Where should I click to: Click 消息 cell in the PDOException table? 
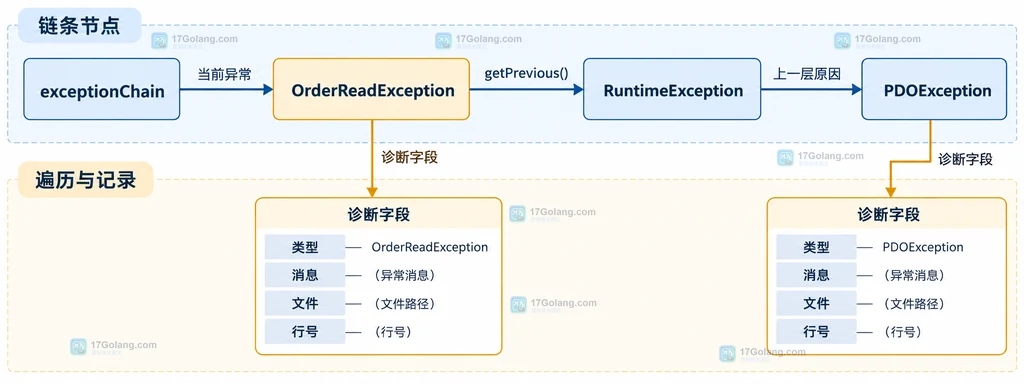point(816,276)
